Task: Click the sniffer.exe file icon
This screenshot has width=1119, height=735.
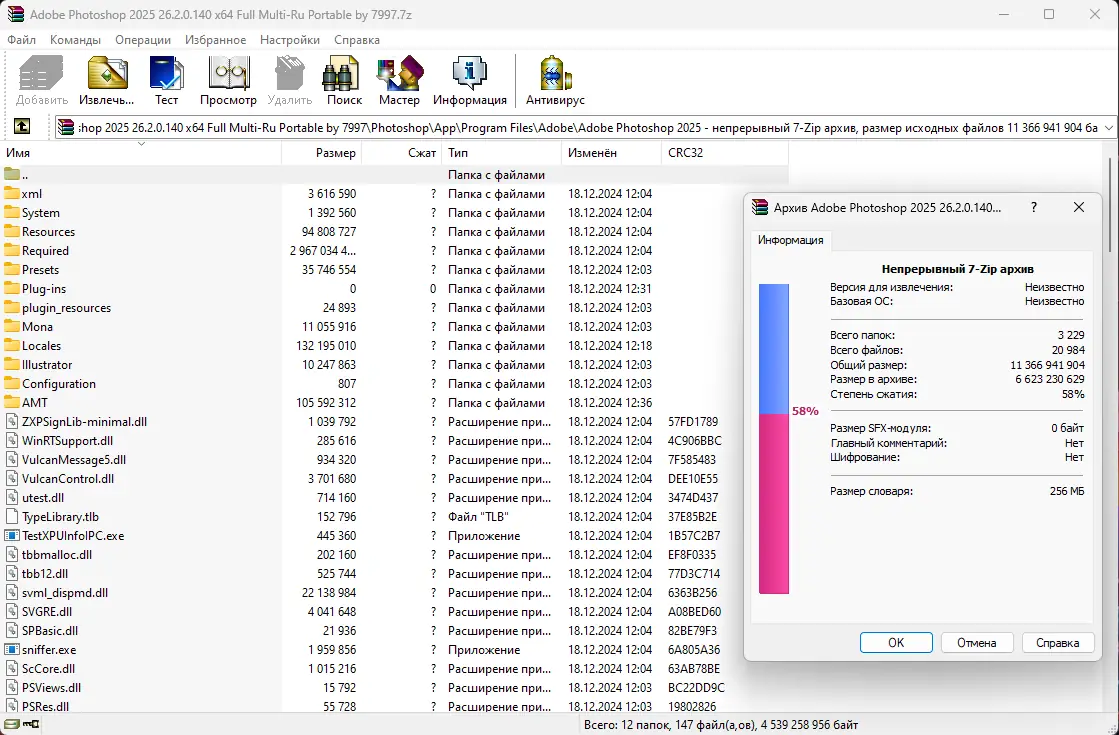Action: point(11,649)
